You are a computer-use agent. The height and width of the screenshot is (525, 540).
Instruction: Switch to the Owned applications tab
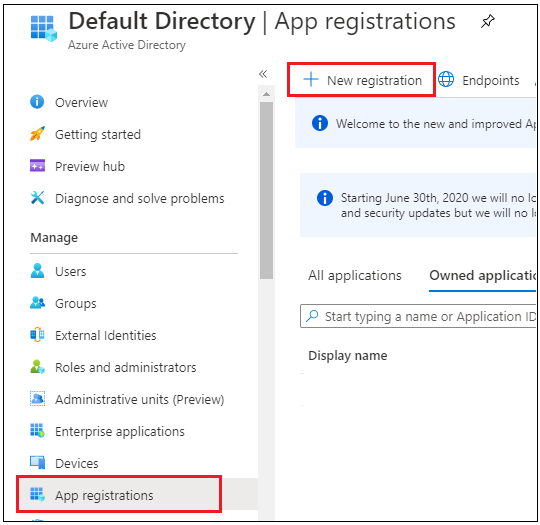tap(482, 276)
